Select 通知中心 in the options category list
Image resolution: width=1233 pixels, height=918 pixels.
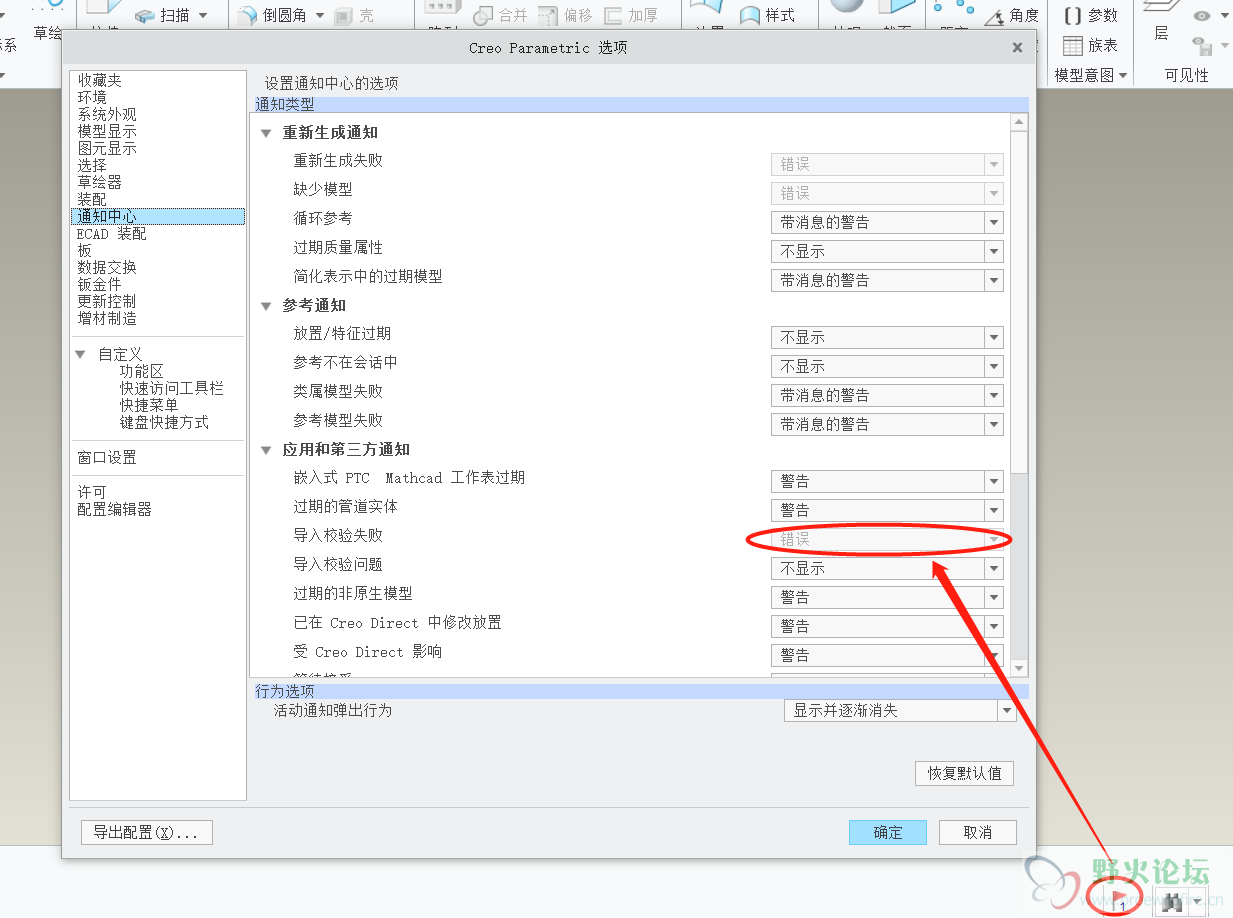tap(158, 216)
